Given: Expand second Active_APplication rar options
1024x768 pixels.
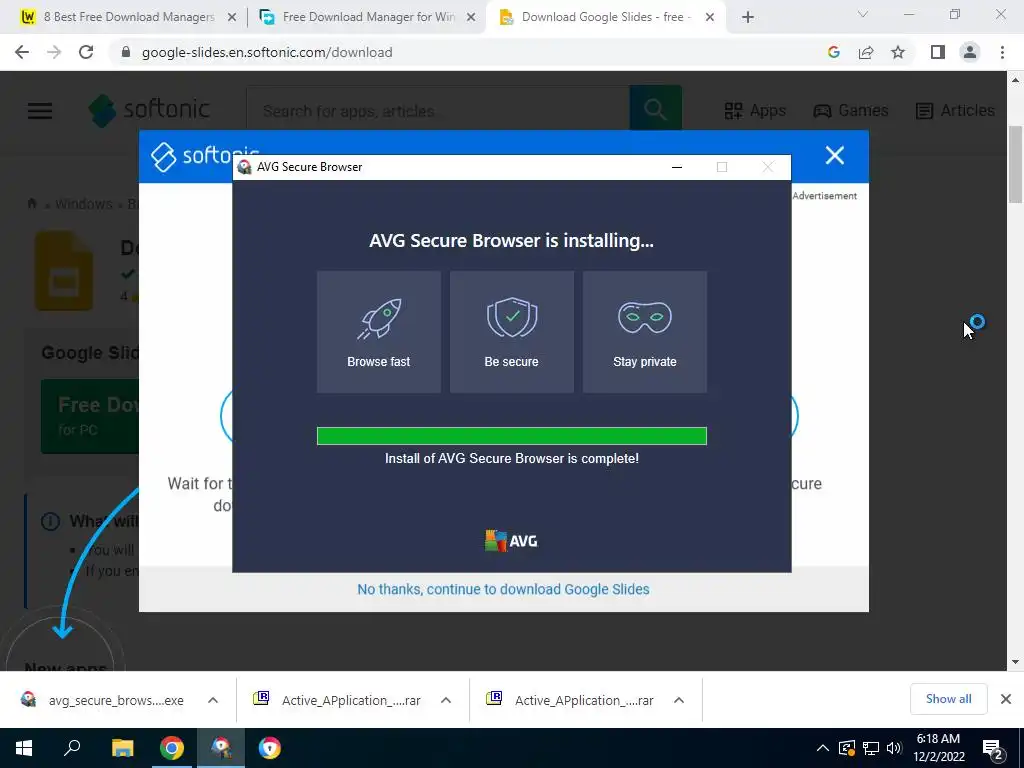Looking at the screenshot, I should pyautogui.click(x=679, y=700).
